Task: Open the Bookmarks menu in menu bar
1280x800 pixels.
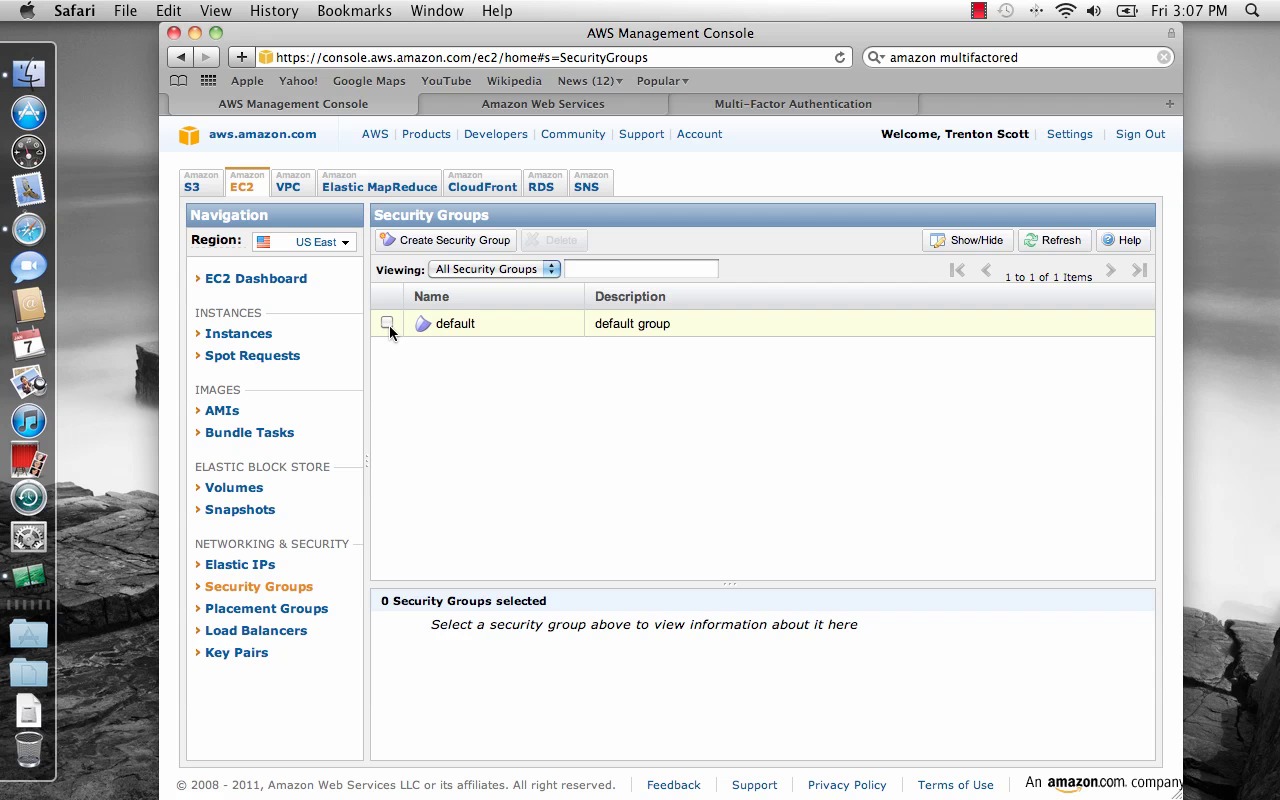Action: tap(355, 11)
